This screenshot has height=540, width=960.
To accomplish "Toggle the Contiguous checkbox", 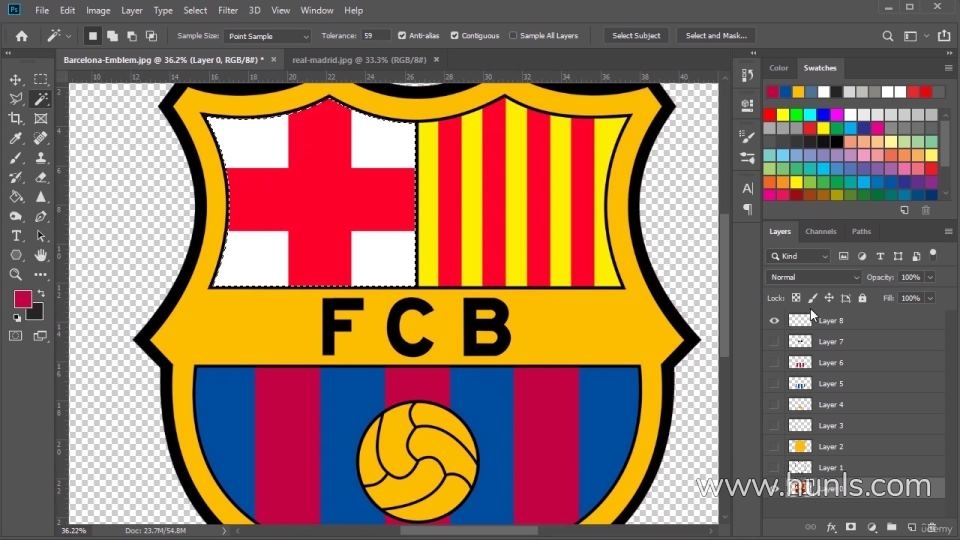I will pyautogui.click(x=454, y=36).
